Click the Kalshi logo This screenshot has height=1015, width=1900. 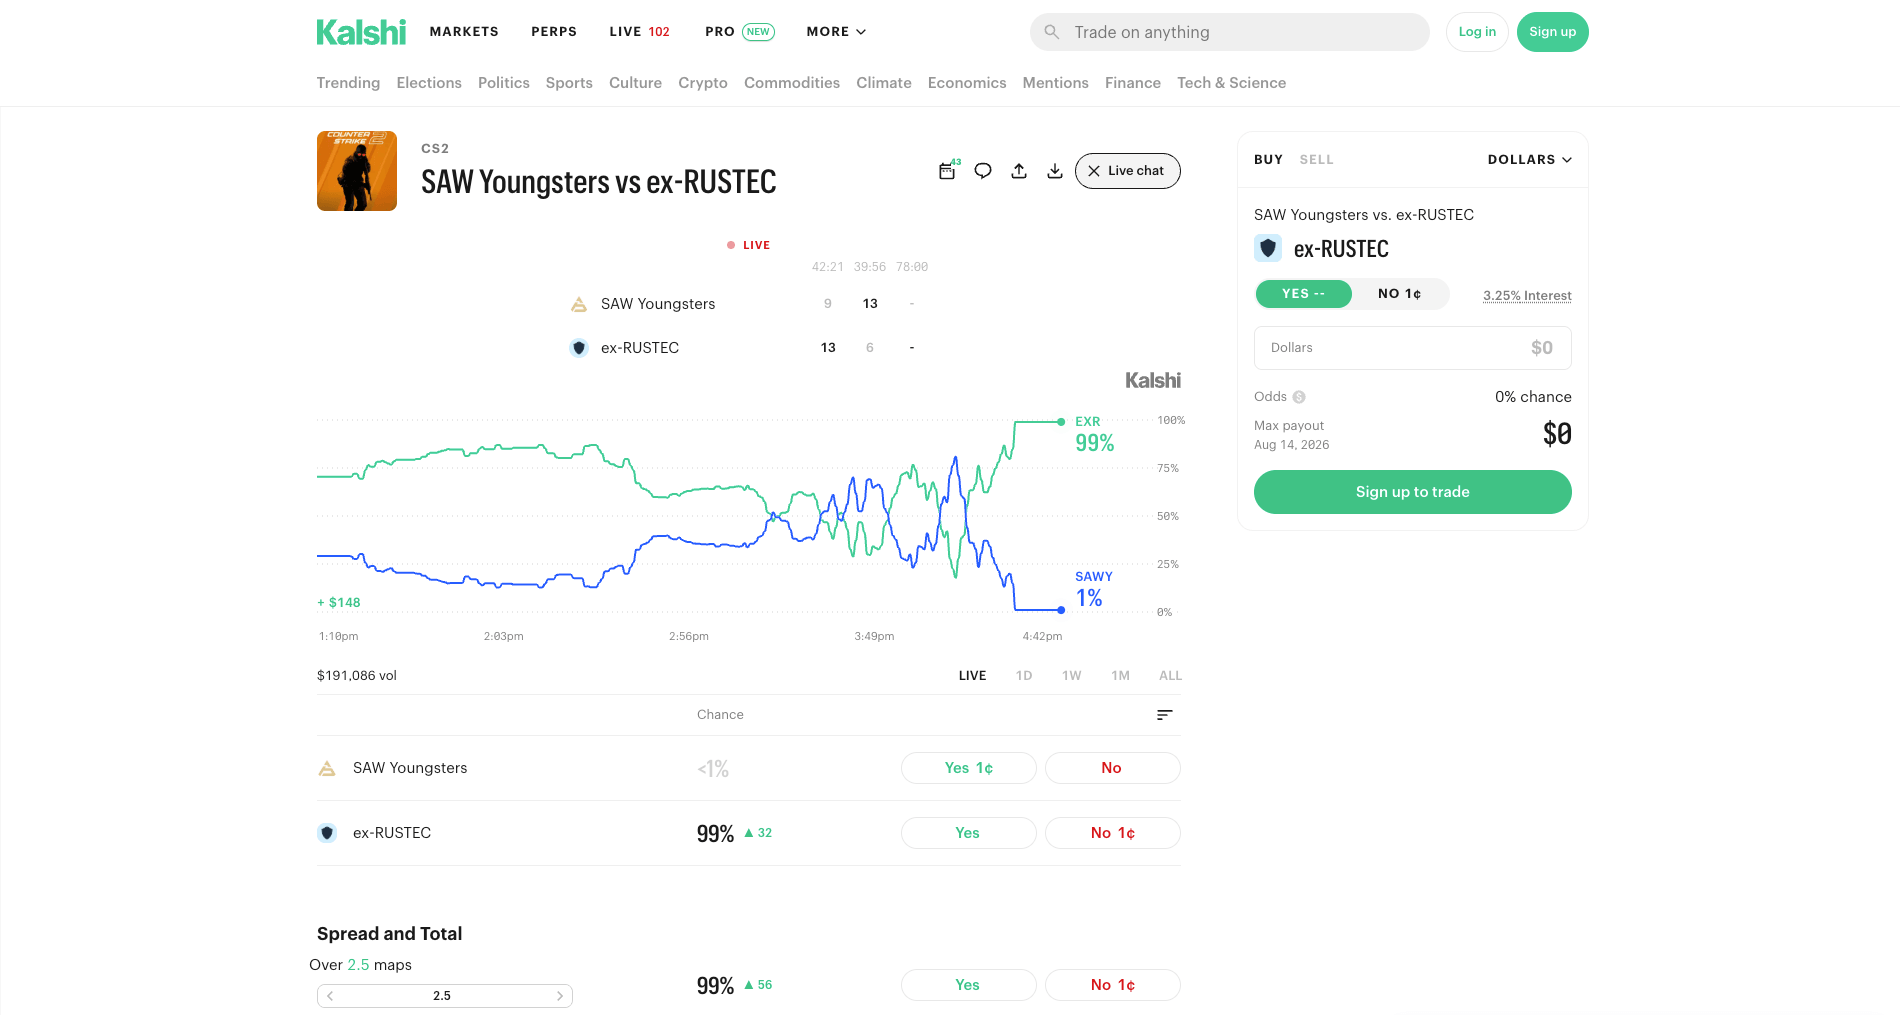[x=361, y=32]
